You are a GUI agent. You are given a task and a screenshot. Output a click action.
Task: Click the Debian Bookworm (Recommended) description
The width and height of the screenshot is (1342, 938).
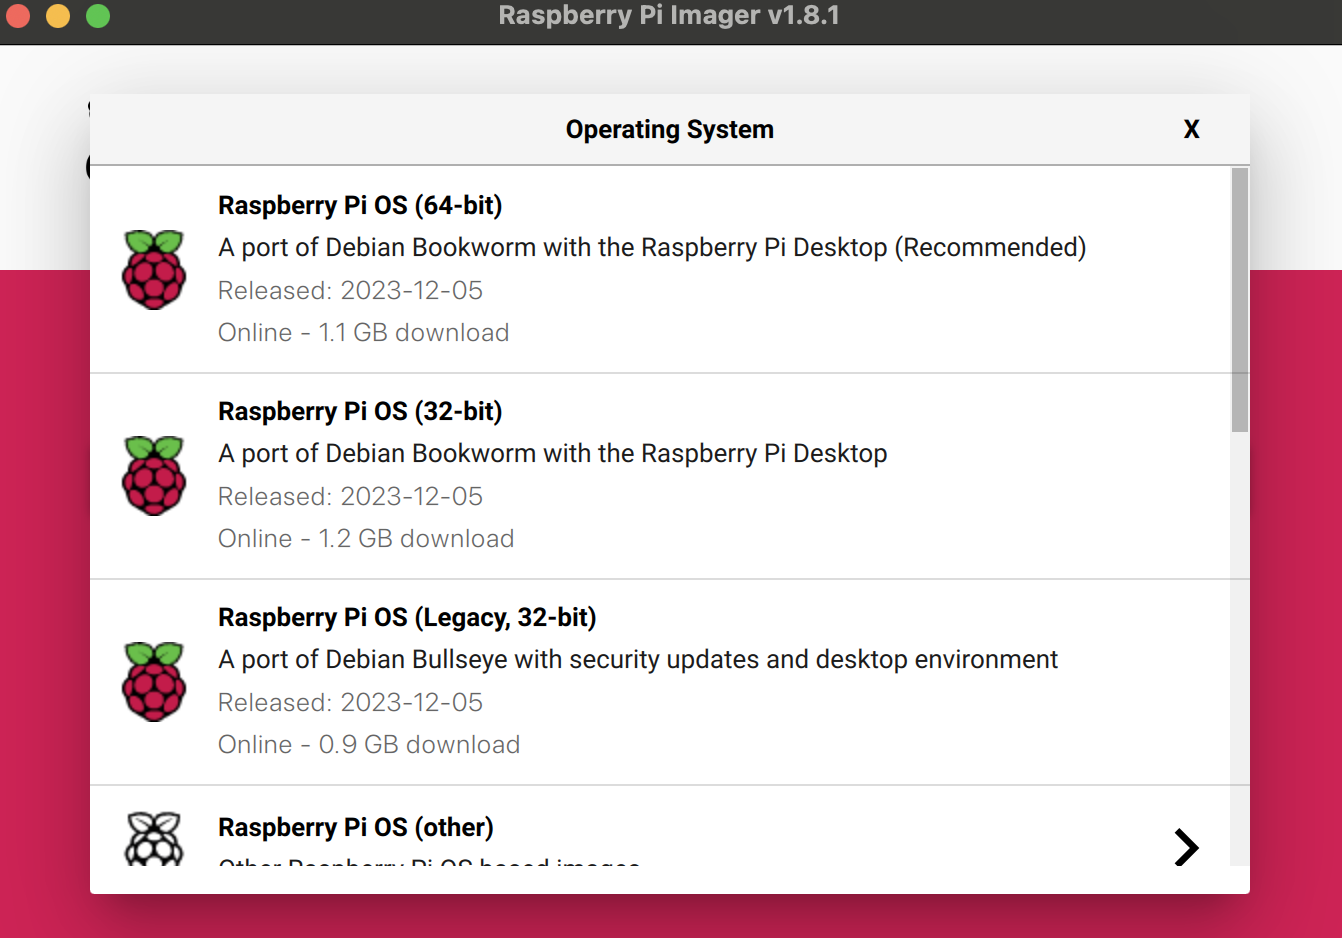(x=652, y=247)
